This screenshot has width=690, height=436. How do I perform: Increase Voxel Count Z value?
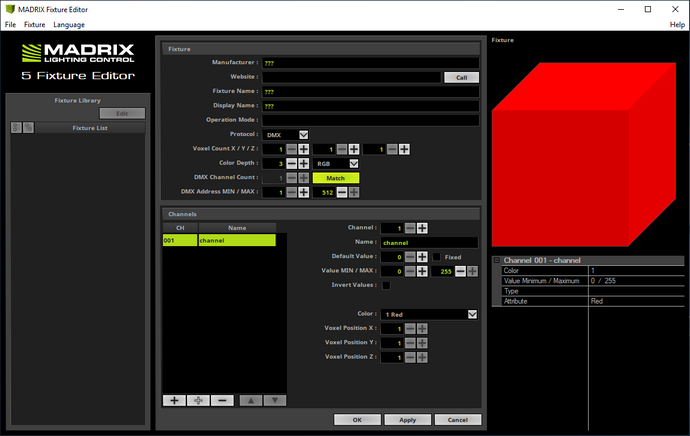404,149
